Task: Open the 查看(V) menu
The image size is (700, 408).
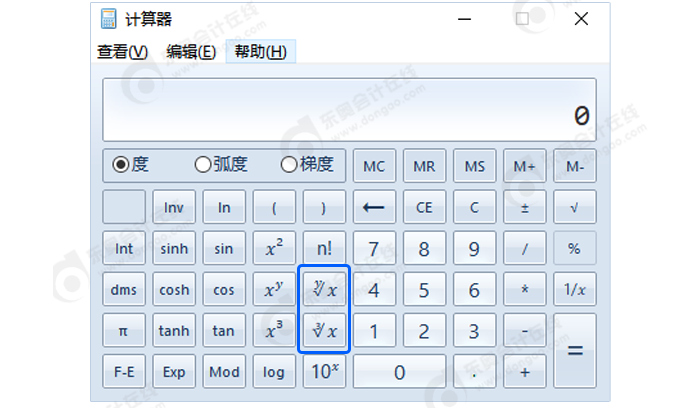Action: (x=122, y=52)
